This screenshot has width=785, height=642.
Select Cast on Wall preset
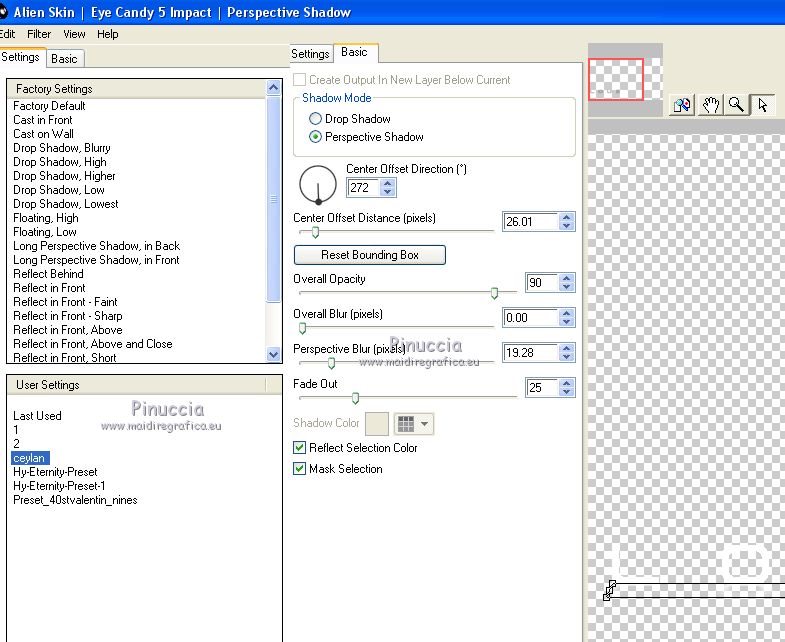[43, 134]
